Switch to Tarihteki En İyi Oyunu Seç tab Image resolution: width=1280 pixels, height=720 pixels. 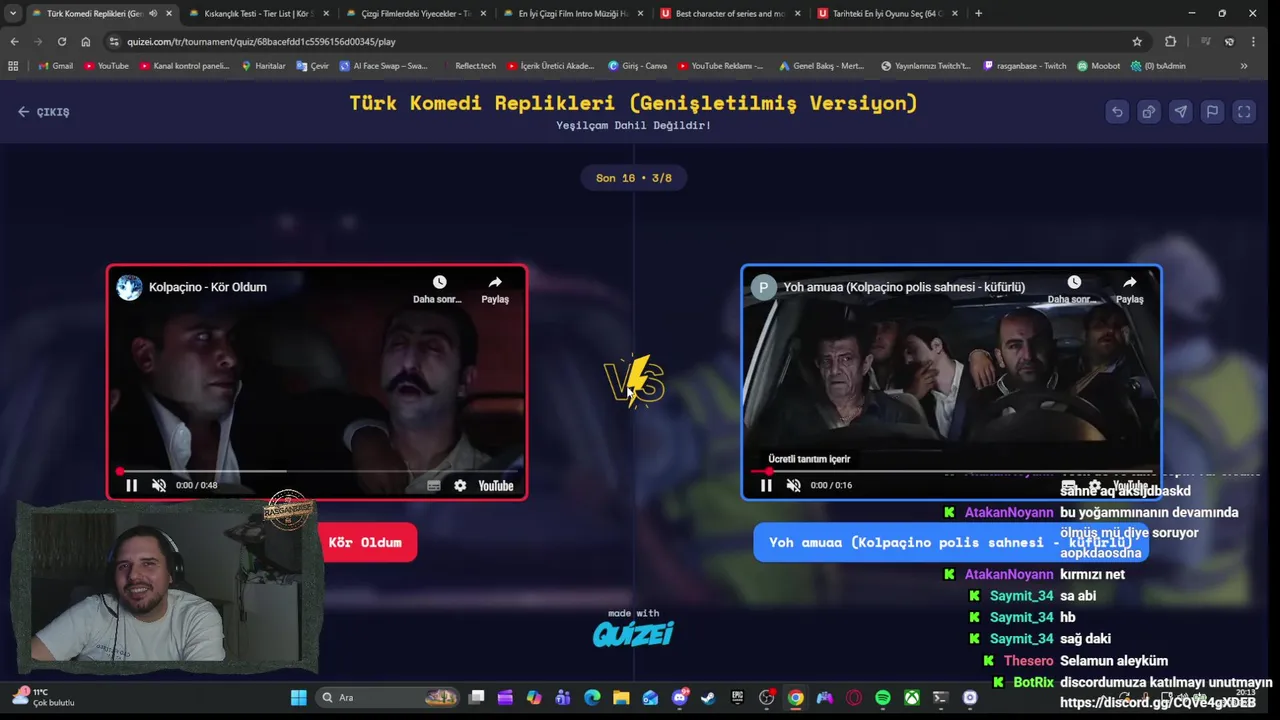pyautogui.click(x=886, y=14)
